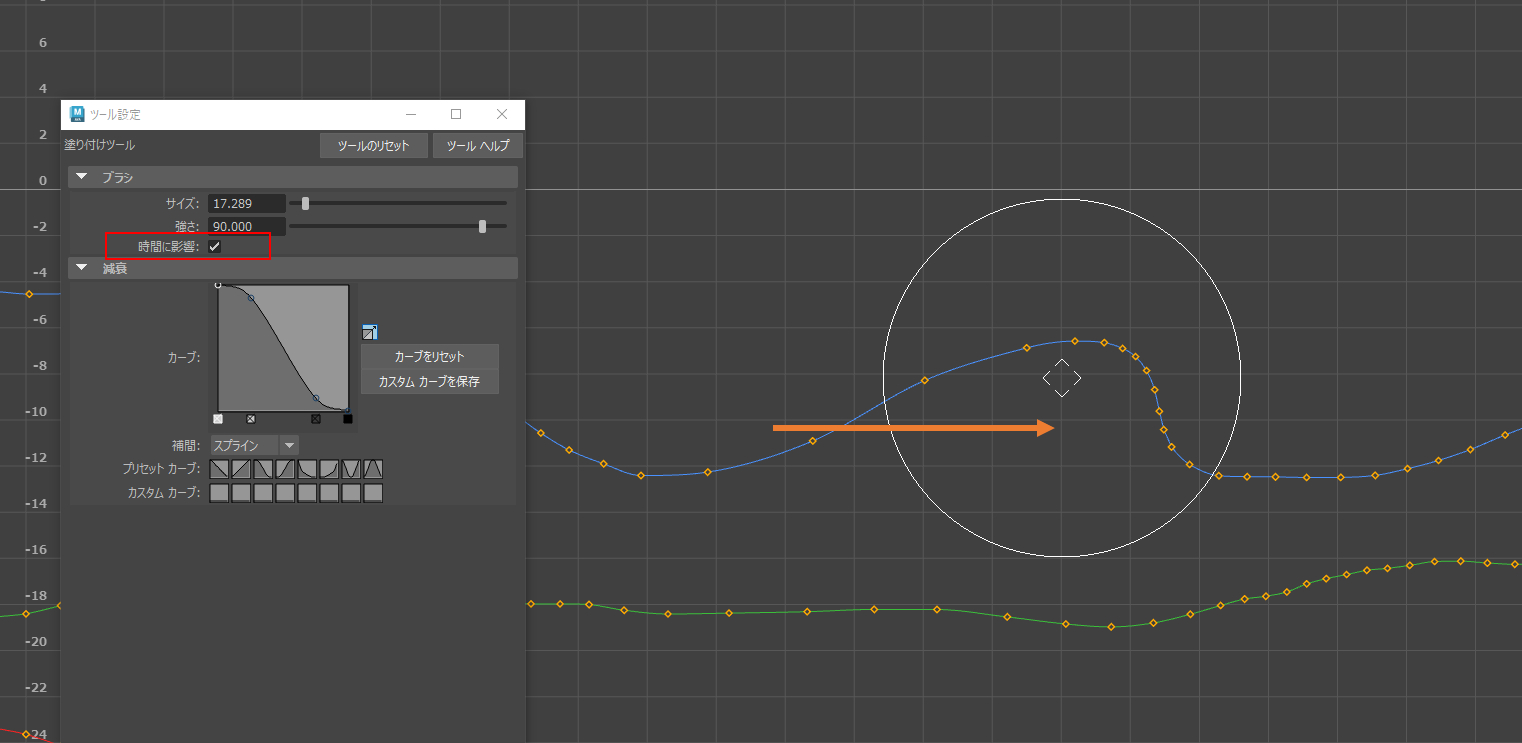
Task: Select the linear descending preset curve
Action: click(219, 469)
